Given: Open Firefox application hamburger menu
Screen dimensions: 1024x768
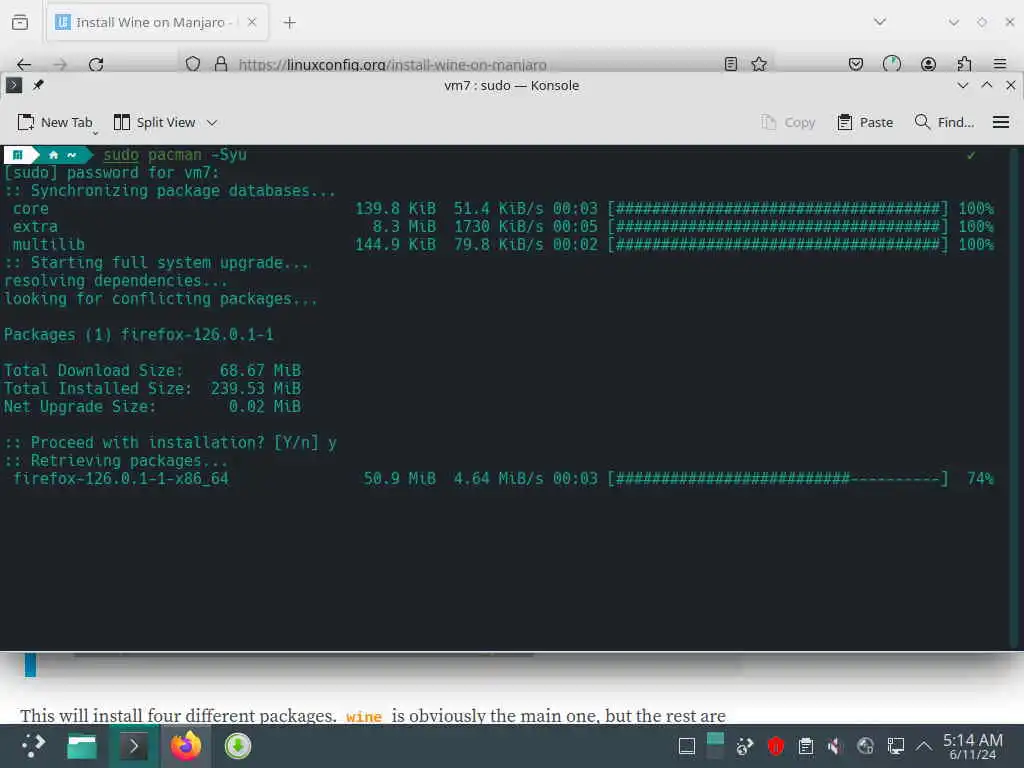Looking at the screenshot, I should pyautogui.click(x=1000, y=64).
